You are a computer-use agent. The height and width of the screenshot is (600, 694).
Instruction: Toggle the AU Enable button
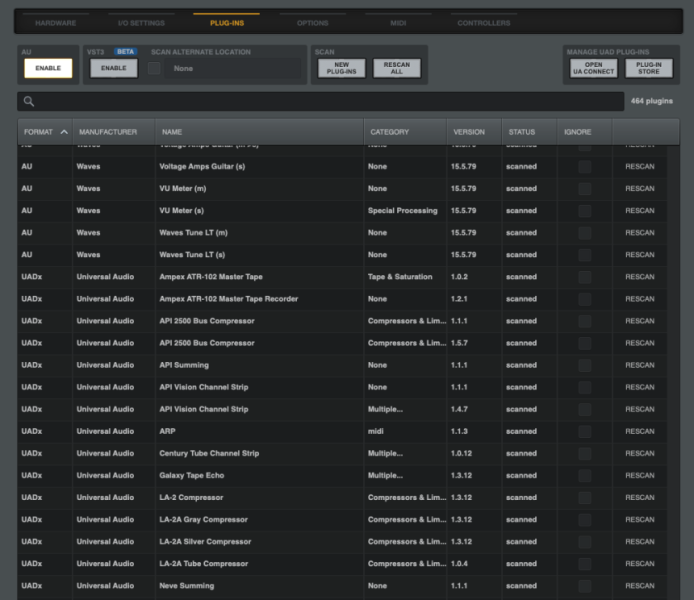click(x=48, y=68)
